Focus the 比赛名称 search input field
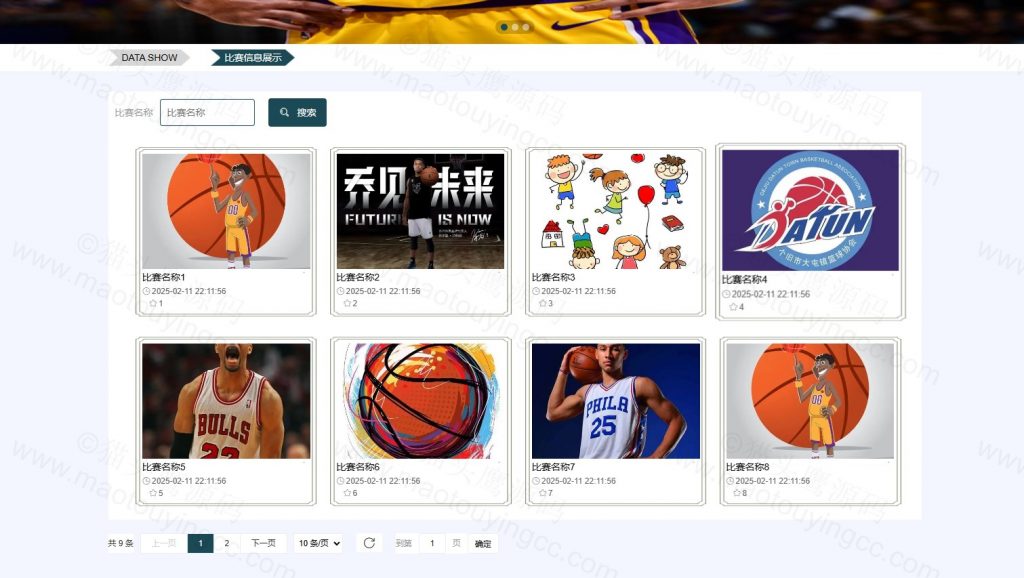This screenshot has width=1024, height=578. coord(207,112)
